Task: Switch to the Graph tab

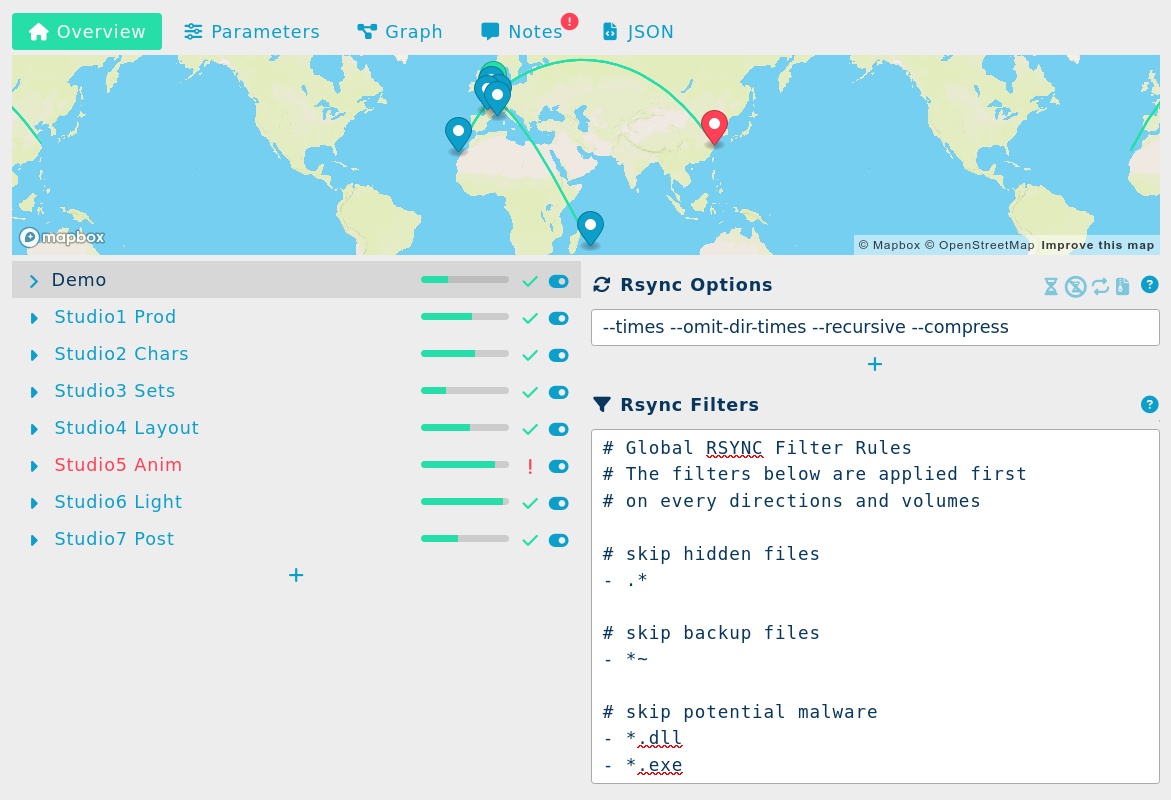Action: click(400, 31)
